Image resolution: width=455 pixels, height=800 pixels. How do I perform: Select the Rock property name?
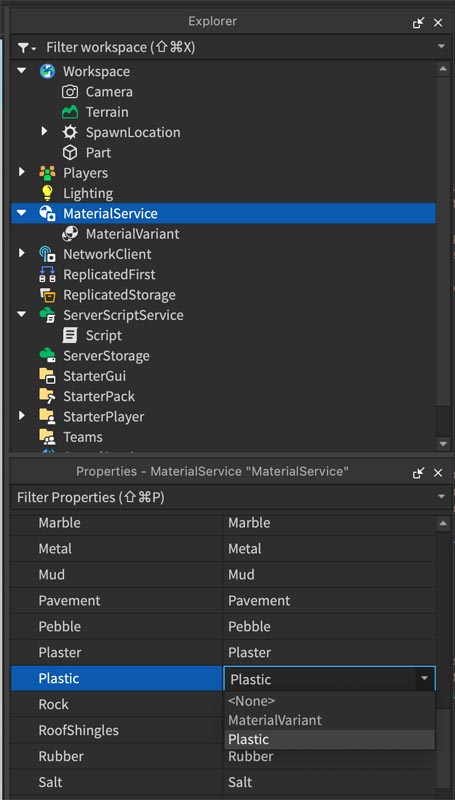click(54, 704)
